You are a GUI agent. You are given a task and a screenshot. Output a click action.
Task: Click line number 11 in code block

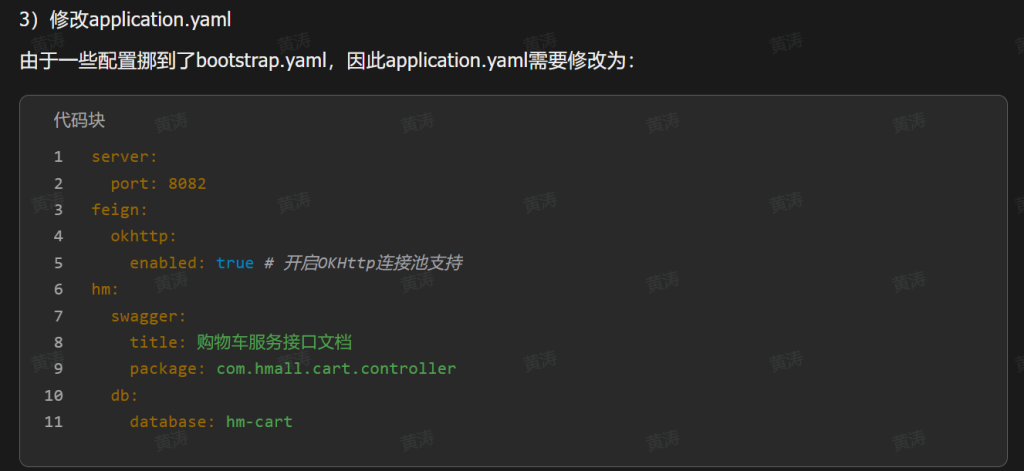pyautogui.click(x=54, y=422)
